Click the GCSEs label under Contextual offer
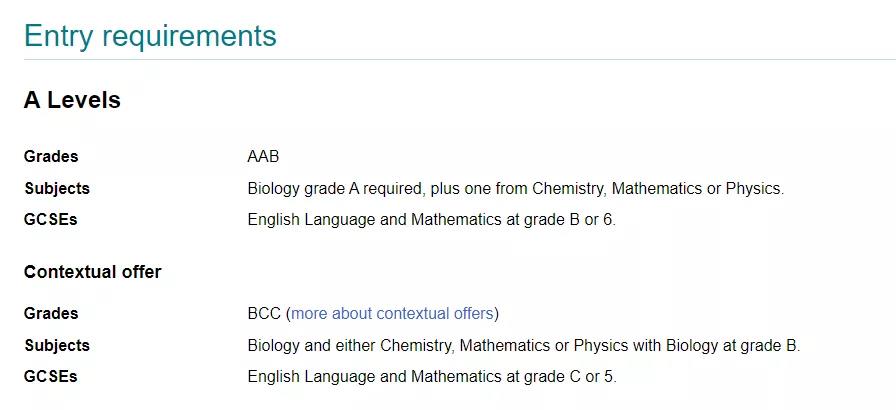This screenshot has width=896, height=410. click(x=51, y=377)
